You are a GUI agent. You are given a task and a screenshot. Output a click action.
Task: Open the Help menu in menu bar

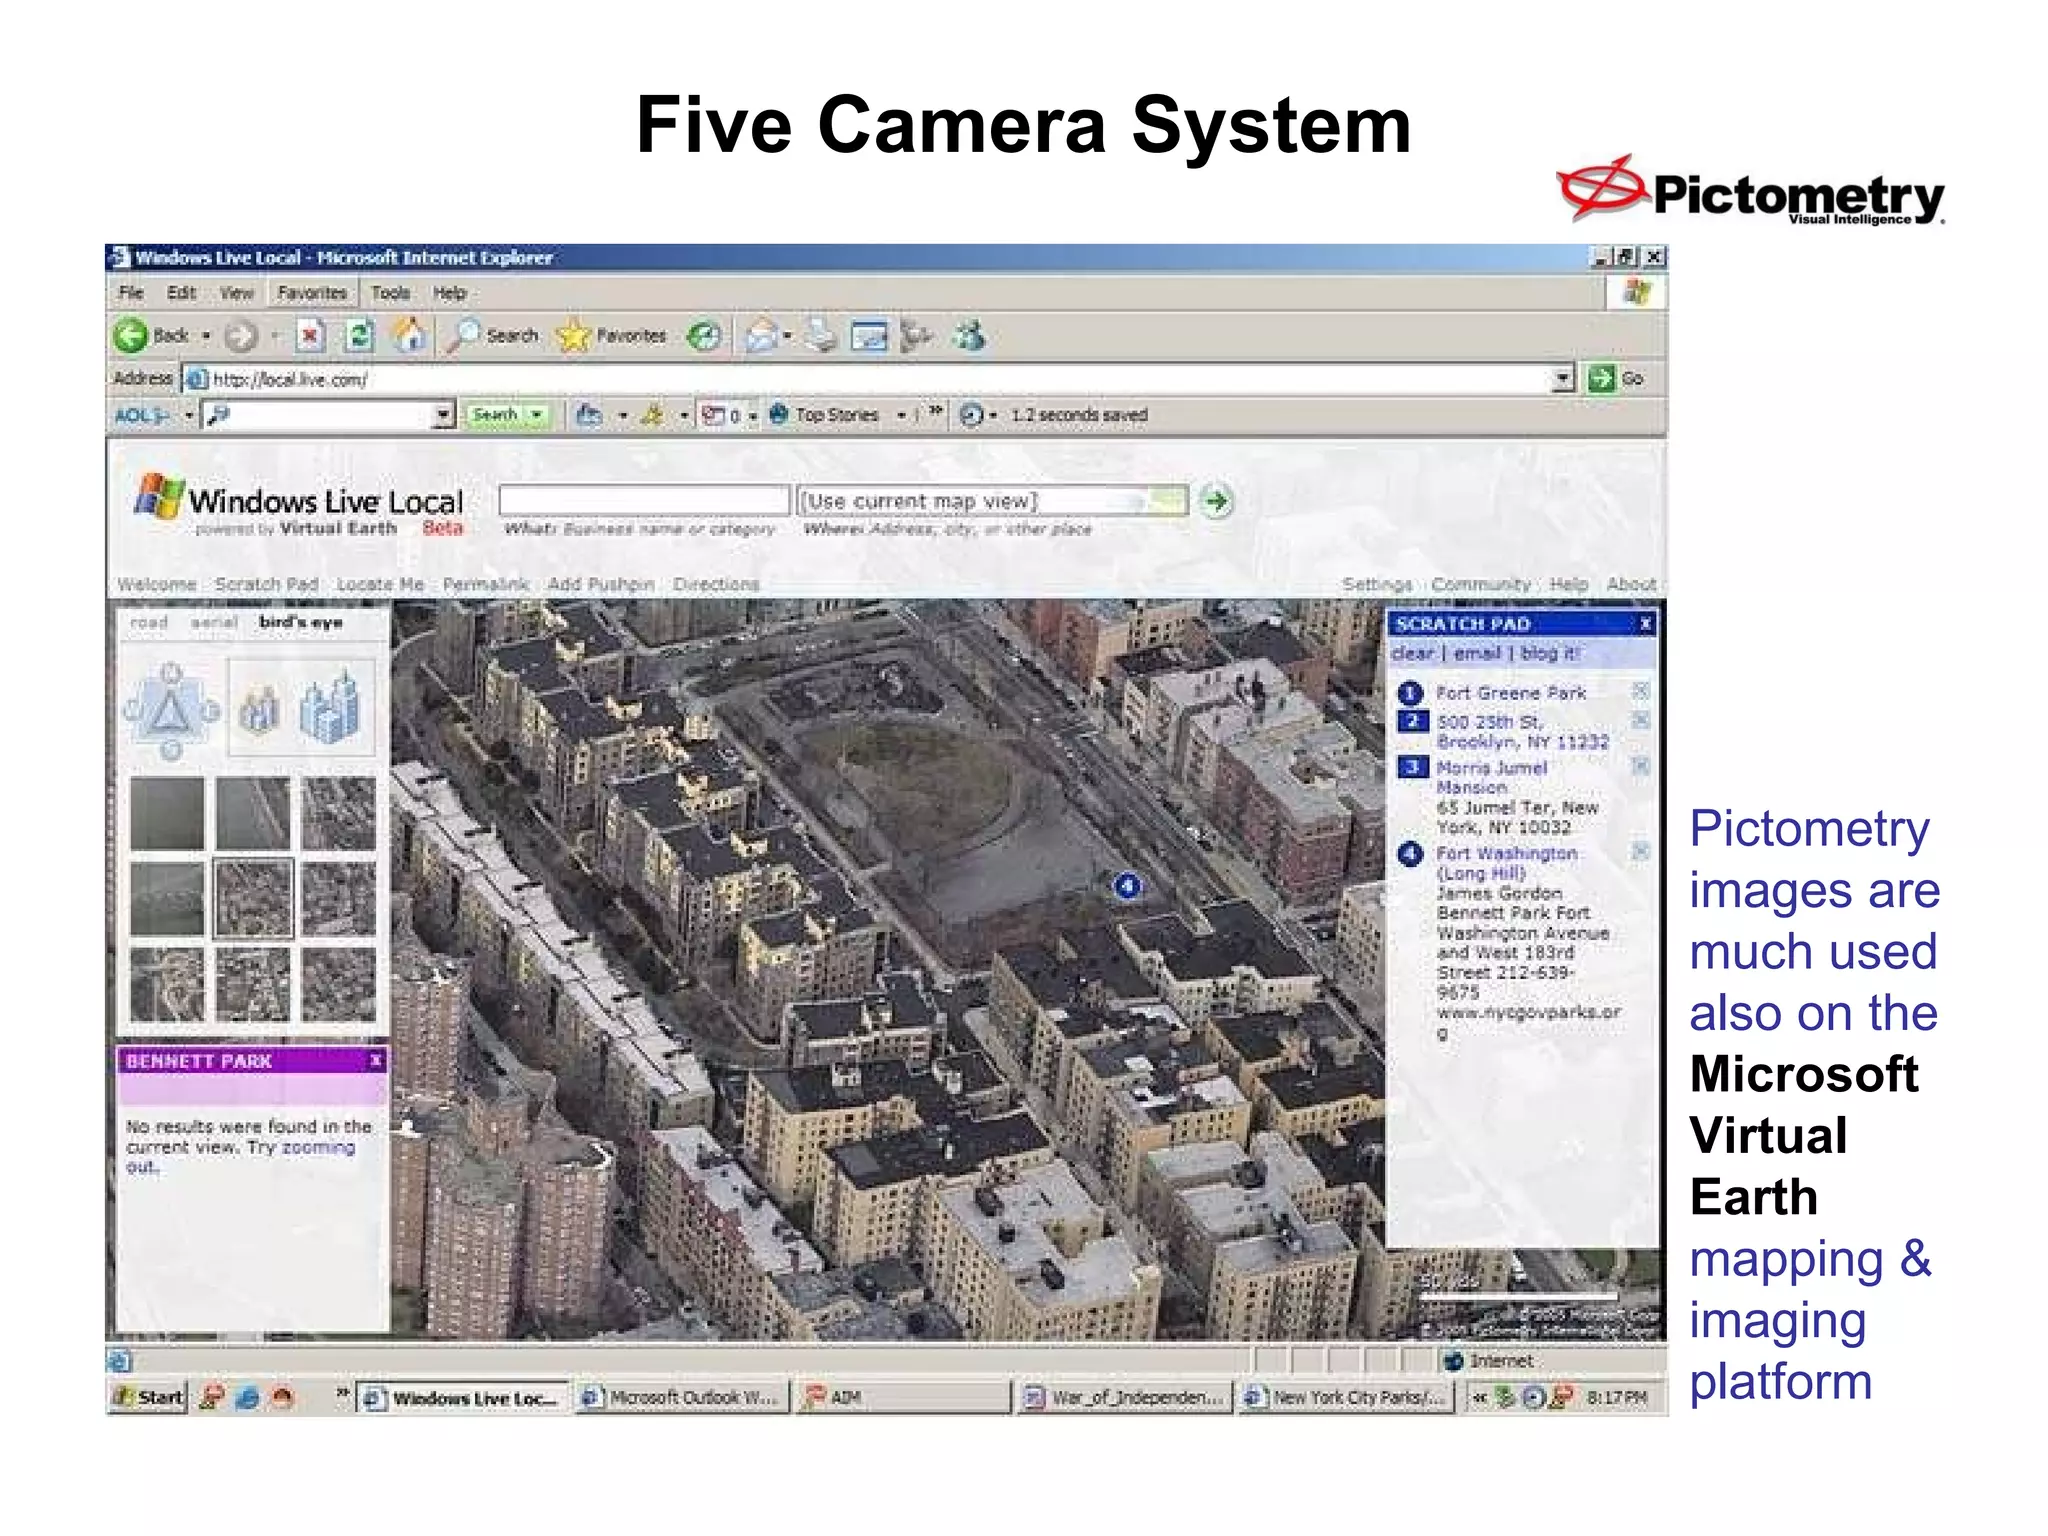coord(450,293)
